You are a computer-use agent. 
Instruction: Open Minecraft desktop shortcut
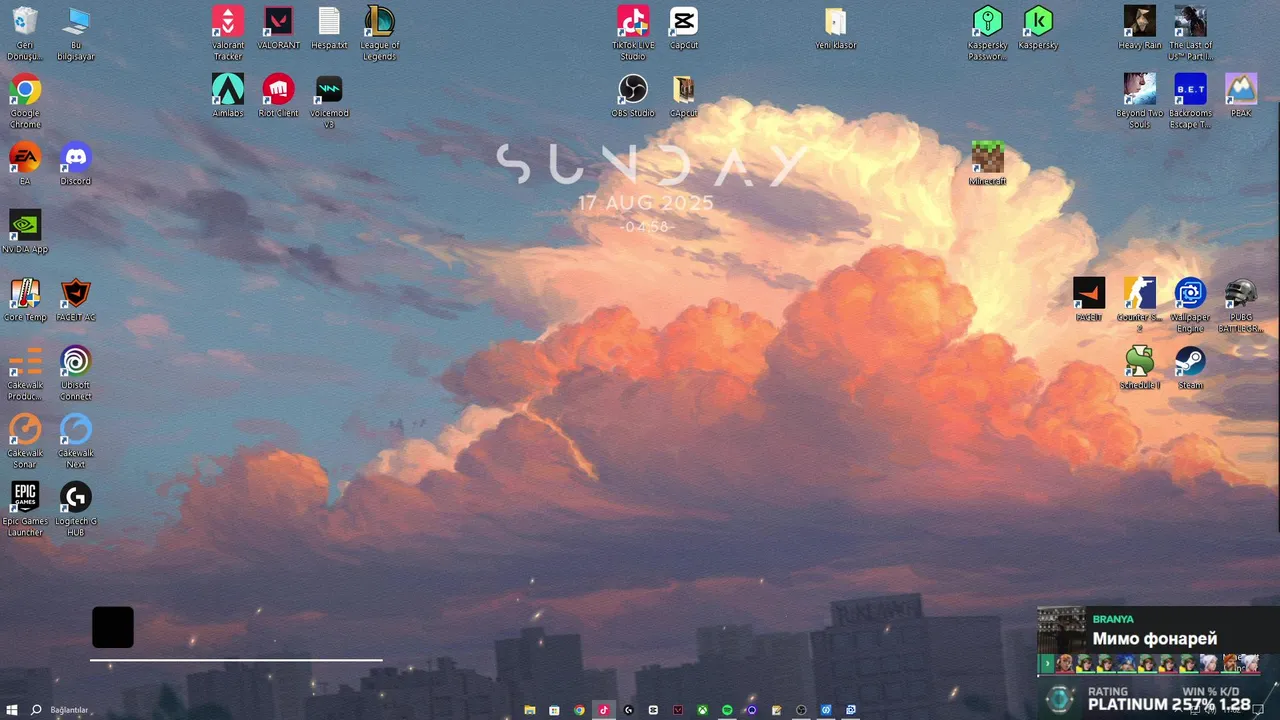(988, 163)
